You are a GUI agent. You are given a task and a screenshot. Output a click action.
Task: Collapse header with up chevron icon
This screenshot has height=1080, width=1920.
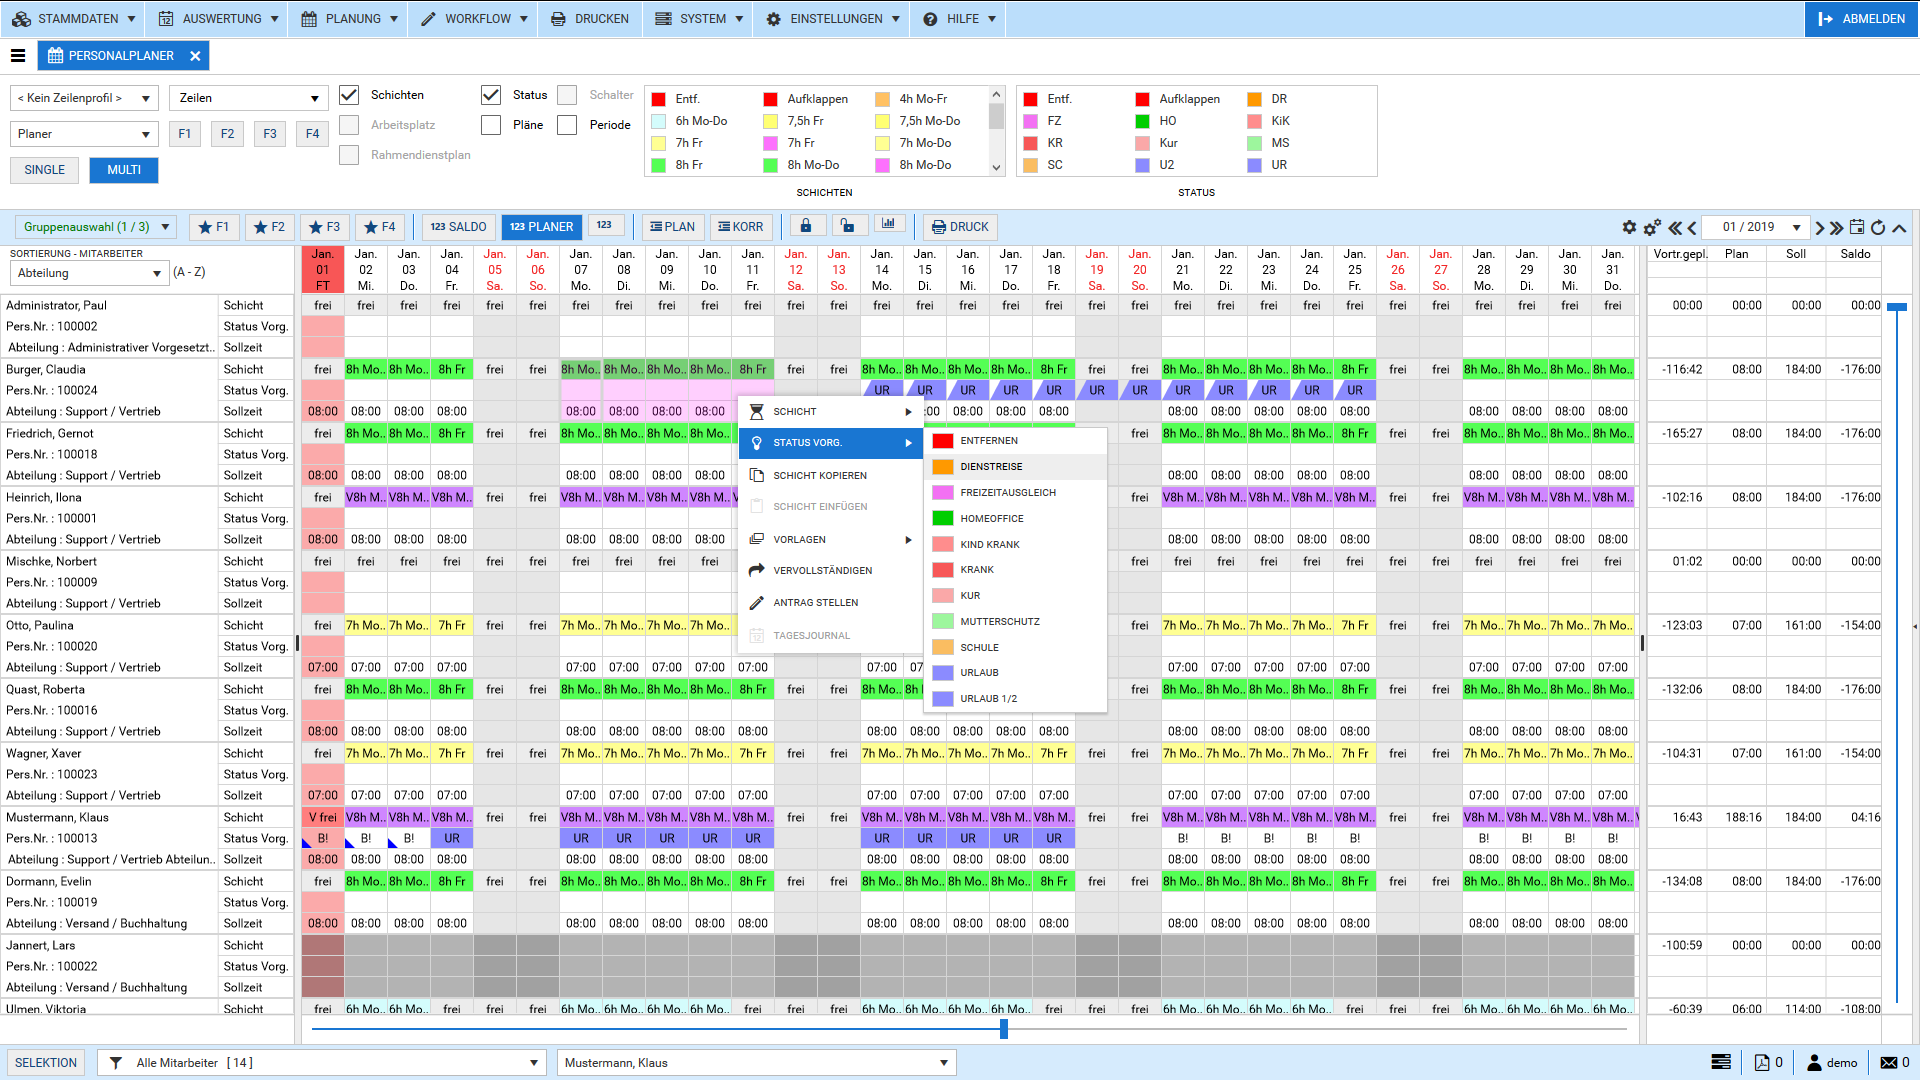pos(1899,228)
